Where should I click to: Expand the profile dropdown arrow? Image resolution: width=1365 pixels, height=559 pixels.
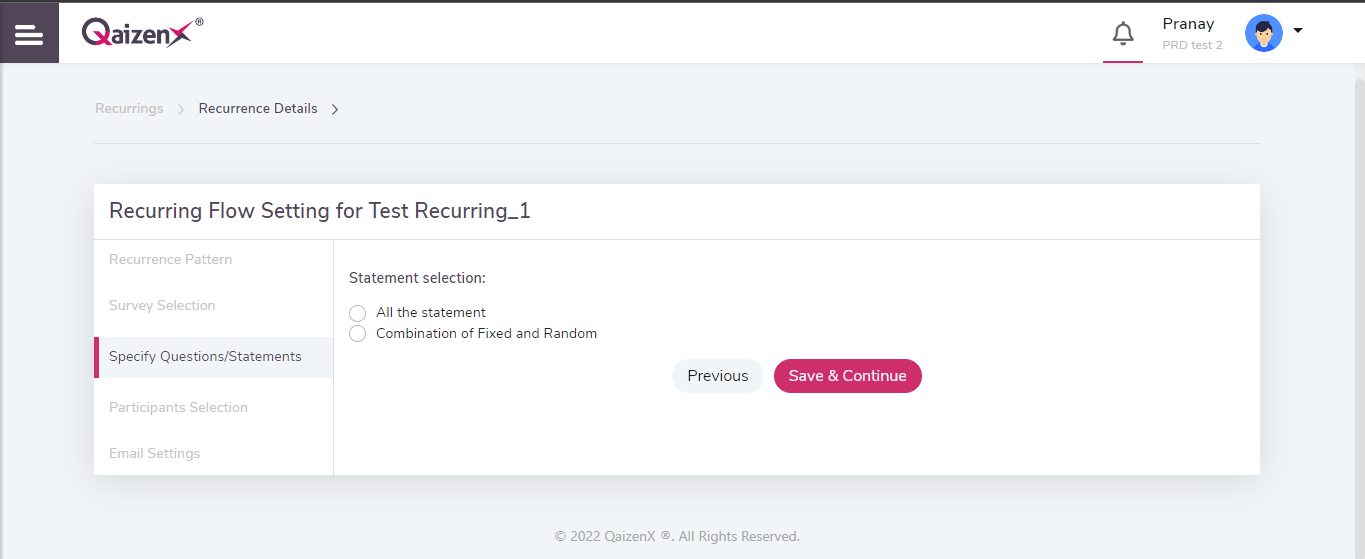(1298, 31)
